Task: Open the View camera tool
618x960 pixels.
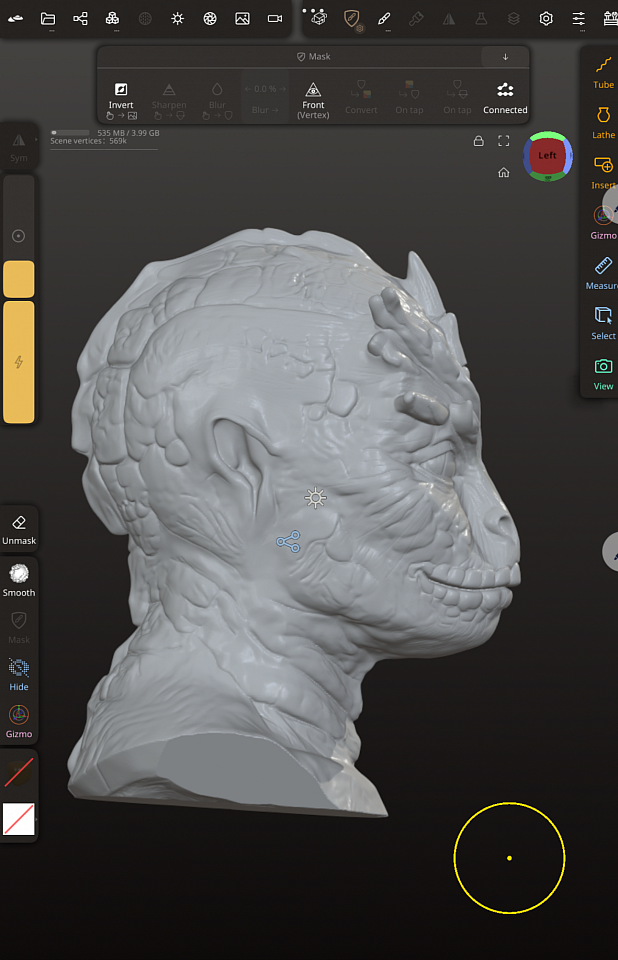Action: point(603,372)
